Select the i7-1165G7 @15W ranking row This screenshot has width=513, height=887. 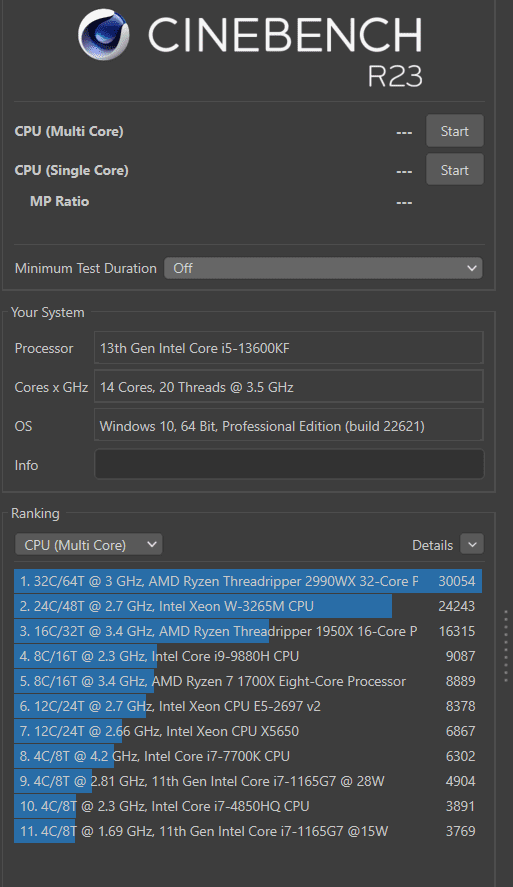248,831
